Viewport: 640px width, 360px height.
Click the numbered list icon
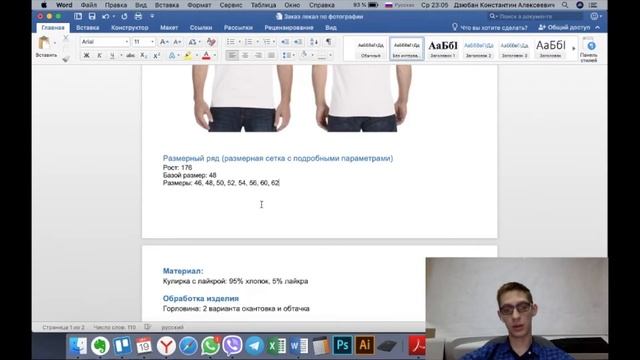pyautogui.click(x=249, y=42)
